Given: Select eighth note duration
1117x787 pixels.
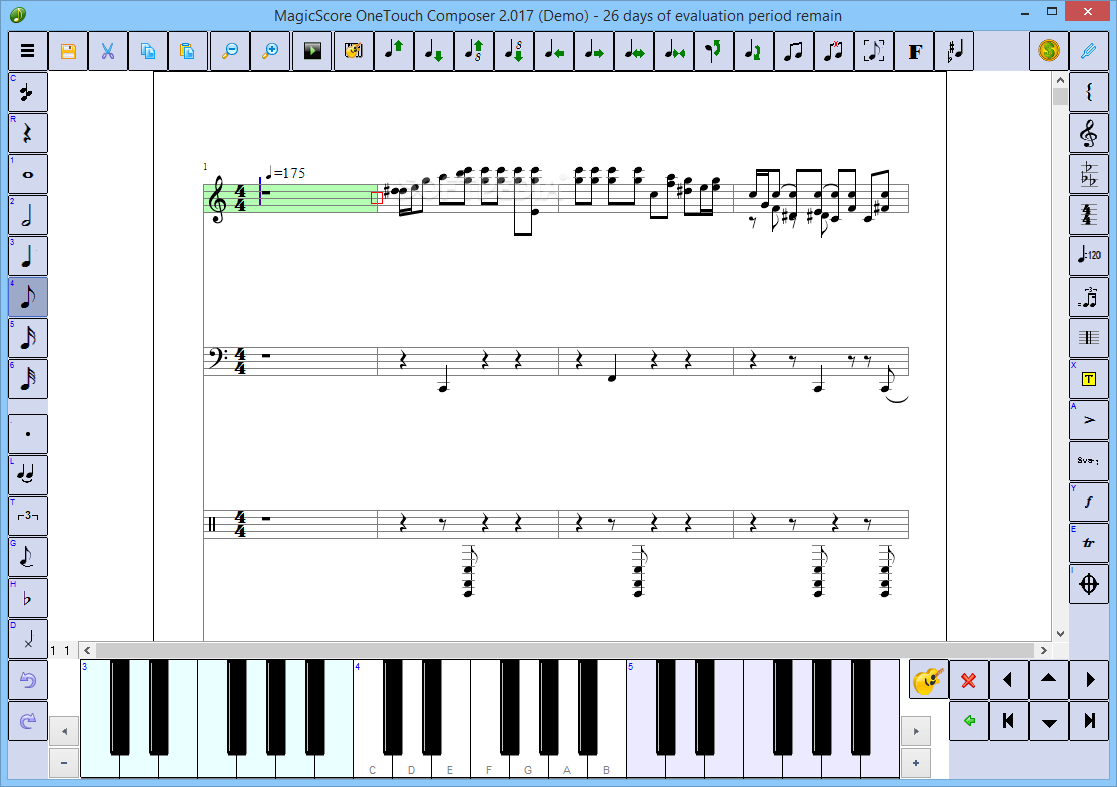Looking at the screenshot, I should [28, 297].
